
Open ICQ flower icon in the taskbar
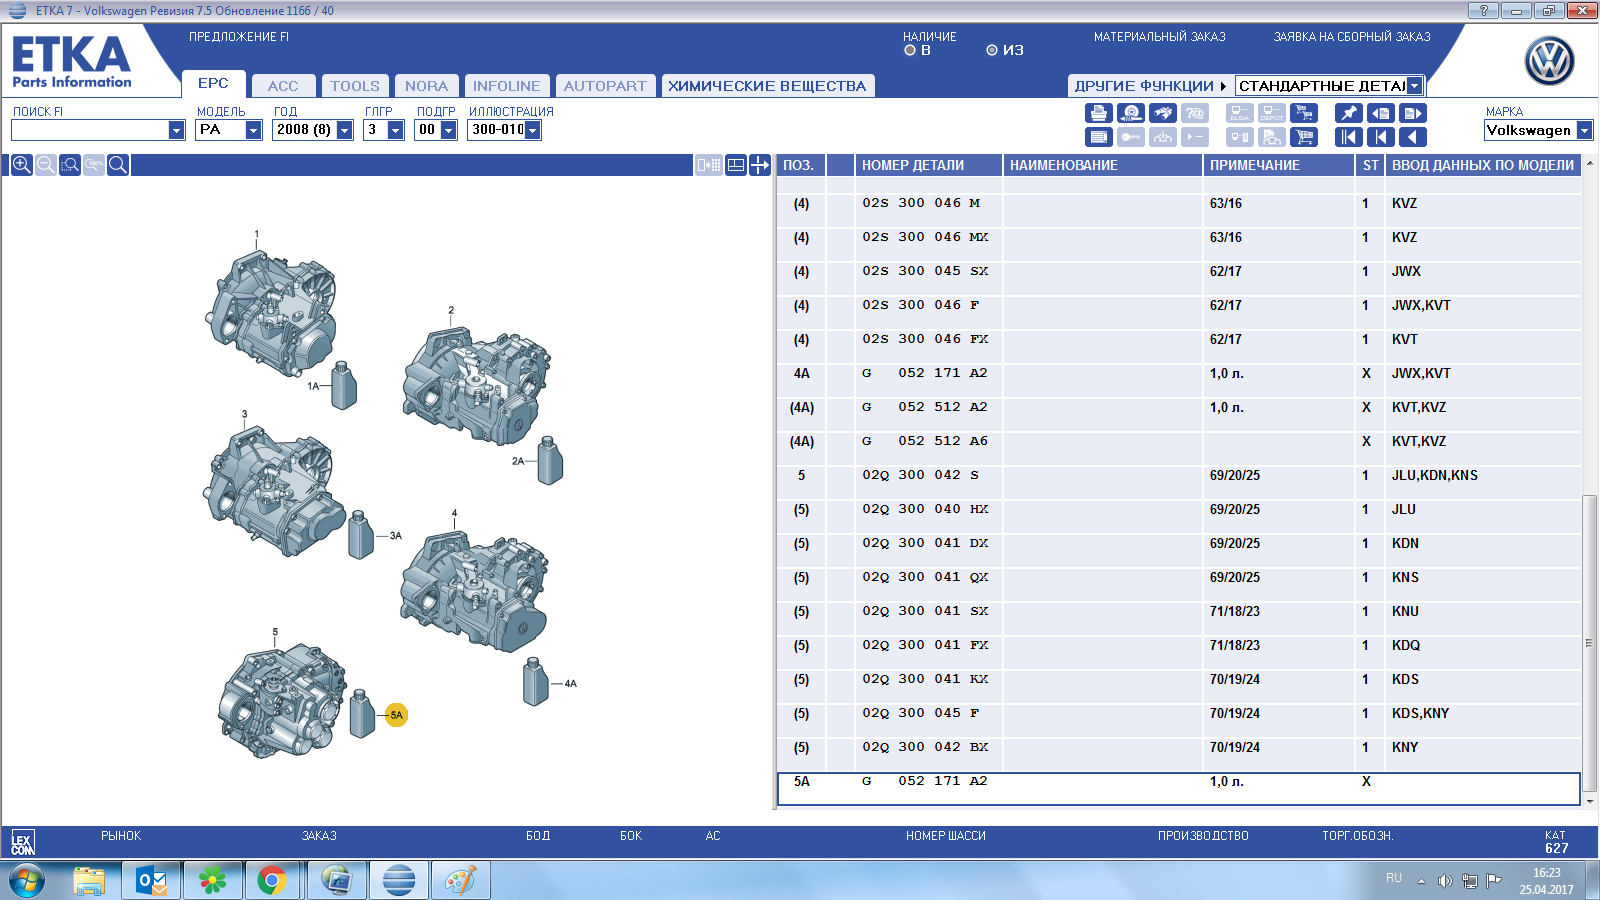(212, 881)
